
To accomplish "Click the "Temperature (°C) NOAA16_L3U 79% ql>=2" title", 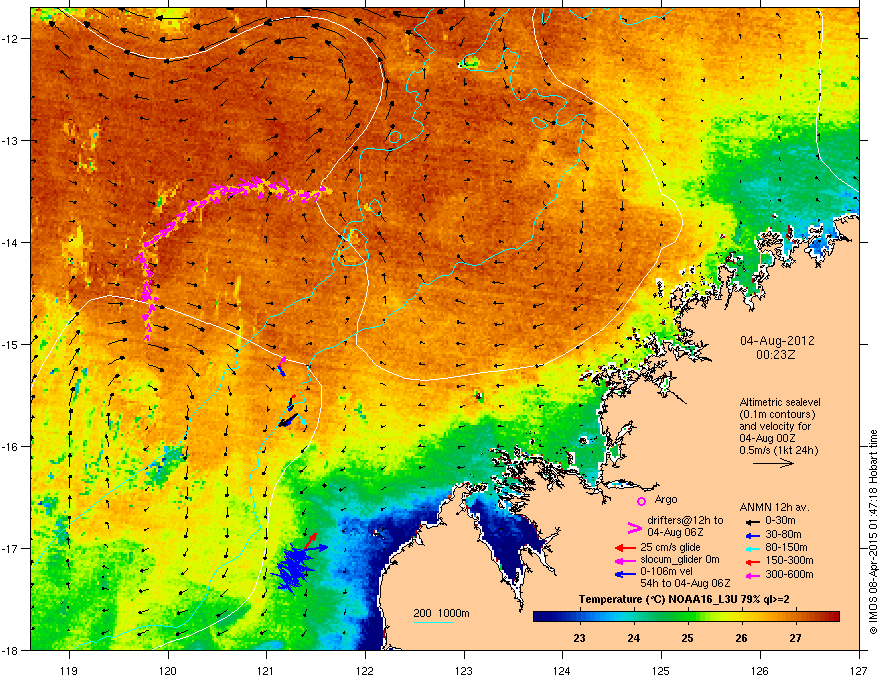I will pos(684,599).
